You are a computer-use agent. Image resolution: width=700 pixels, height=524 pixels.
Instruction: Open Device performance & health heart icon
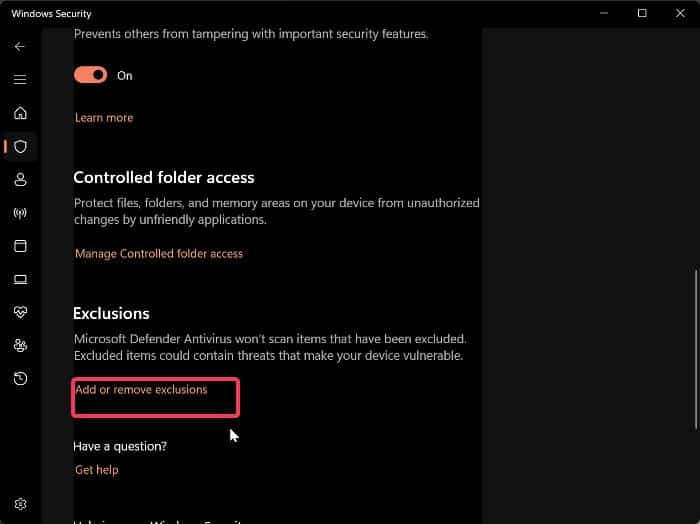20,312
